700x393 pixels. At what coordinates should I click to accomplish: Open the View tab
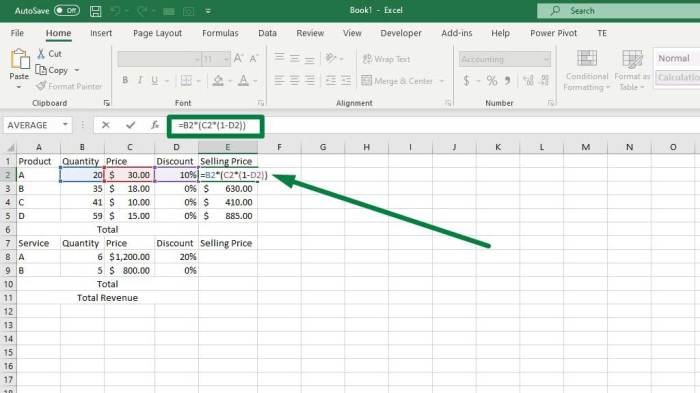tap(352, 33)
